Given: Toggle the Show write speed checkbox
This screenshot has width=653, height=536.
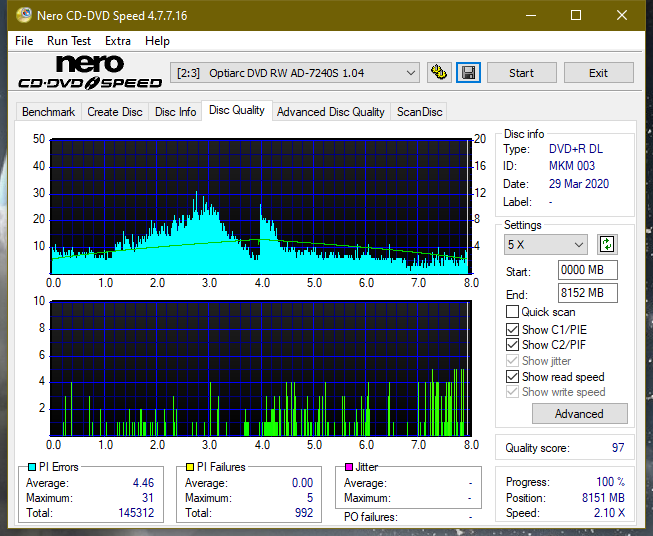Looking at the screenshot, I should [x=512, y=391].
